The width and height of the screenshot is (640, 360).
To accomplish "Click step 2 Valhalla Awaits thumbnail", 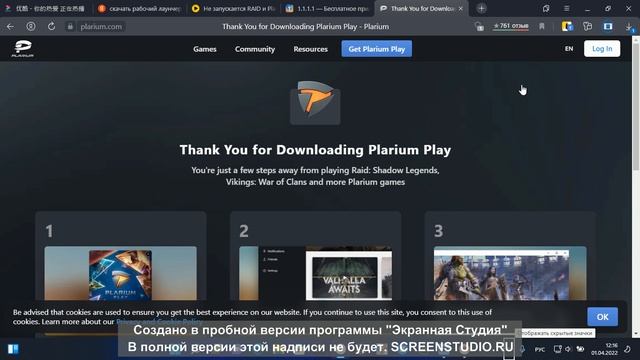I will tap(316, 273).
